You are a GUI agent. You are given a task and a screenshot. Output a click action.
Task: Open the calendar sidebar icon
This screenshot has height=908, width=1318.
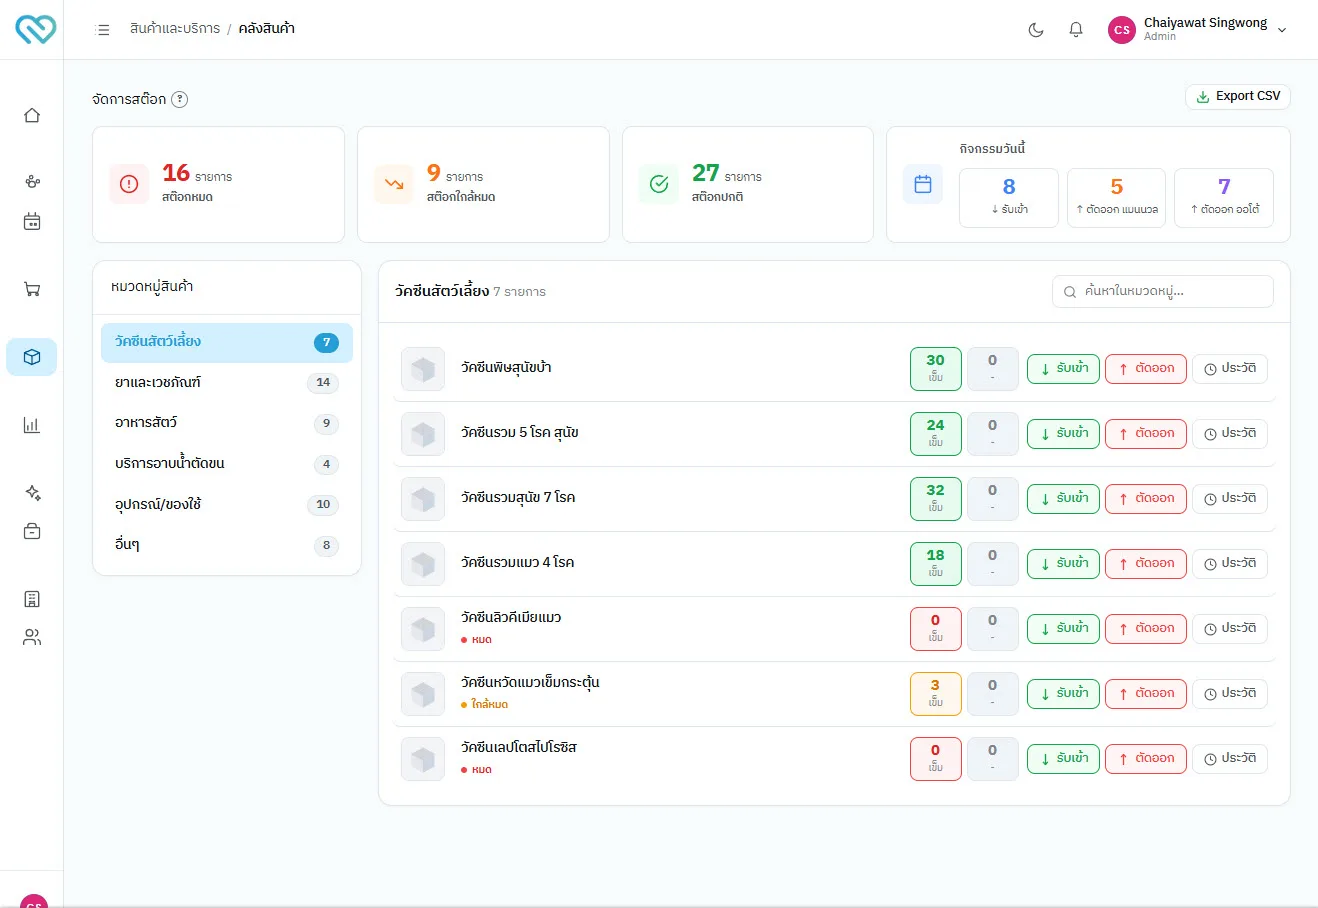[32, 222]
